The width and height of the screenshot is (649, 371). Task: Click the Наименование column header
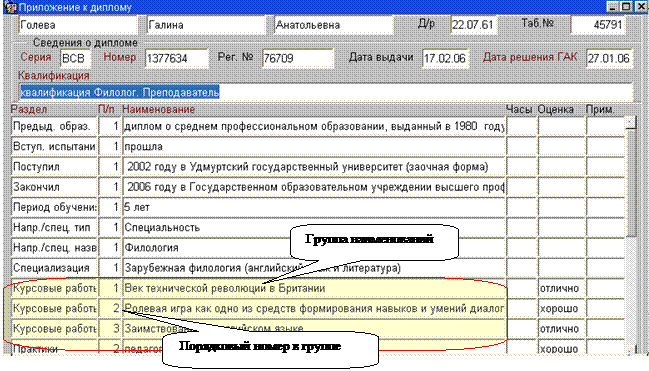tap(159, 110)
